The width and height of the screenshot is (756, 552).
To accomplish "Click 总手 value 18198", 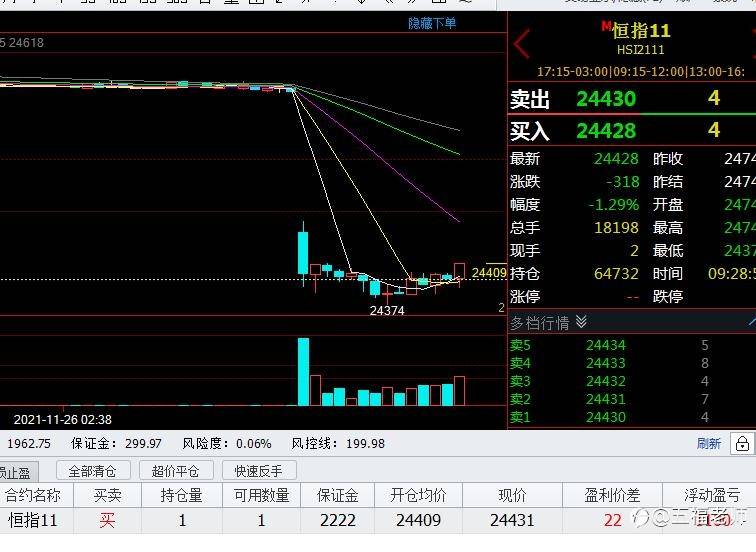I will point(616,228).
